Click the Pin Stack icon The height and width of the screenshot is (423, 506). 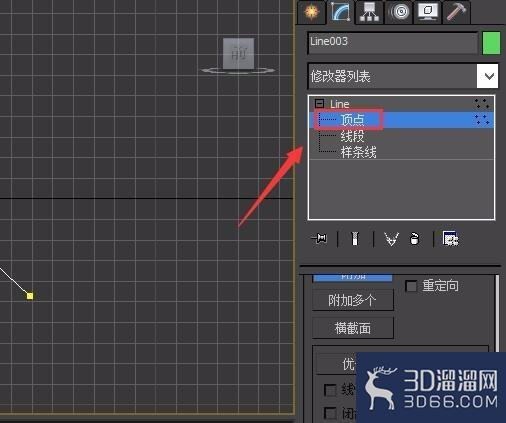(x=319, y=239)
